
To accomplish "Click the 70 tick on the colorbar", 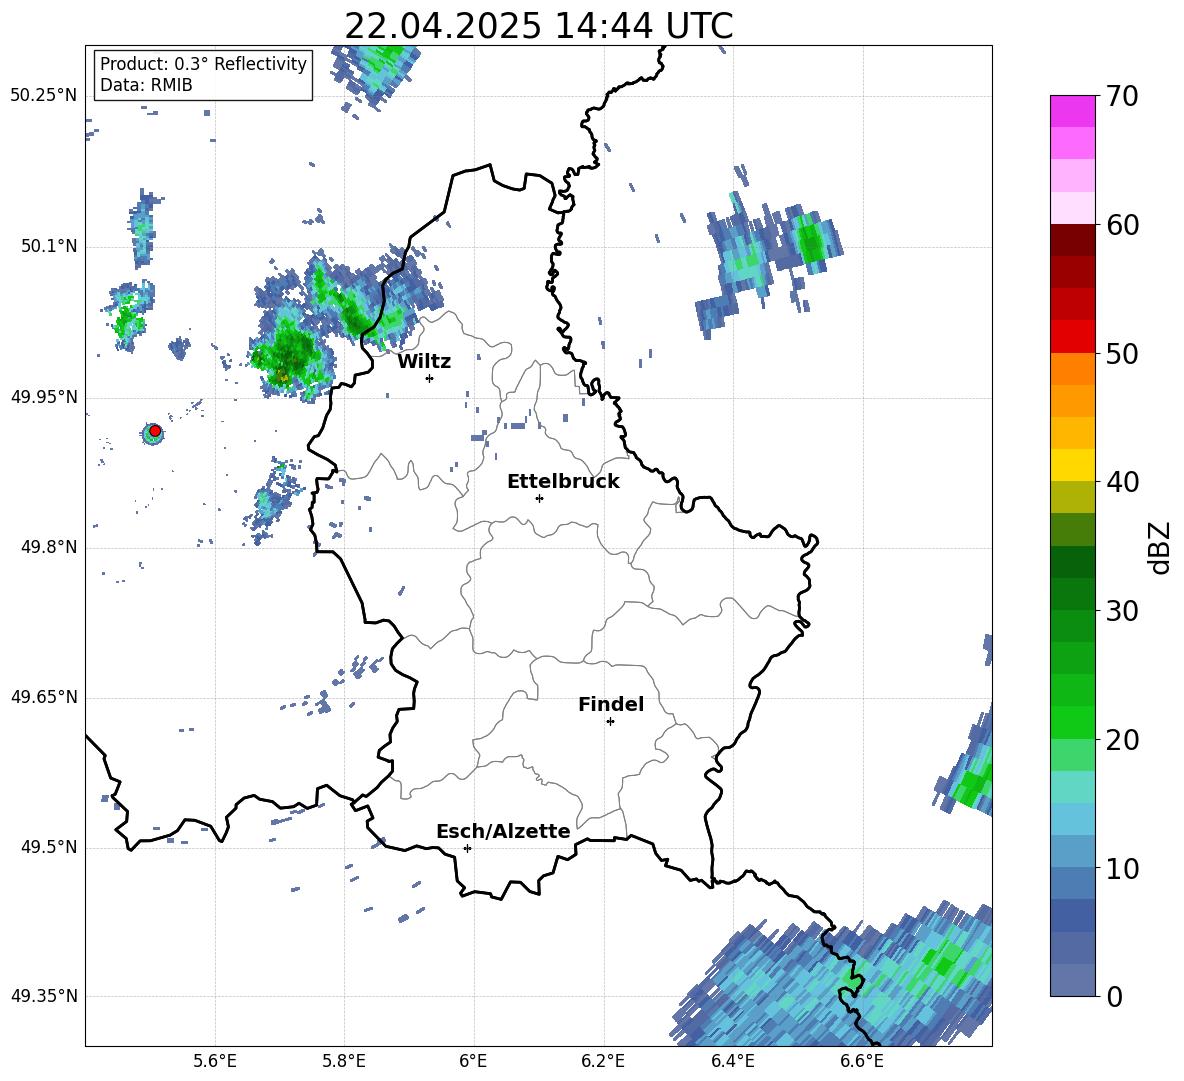I will (1122, 96).
